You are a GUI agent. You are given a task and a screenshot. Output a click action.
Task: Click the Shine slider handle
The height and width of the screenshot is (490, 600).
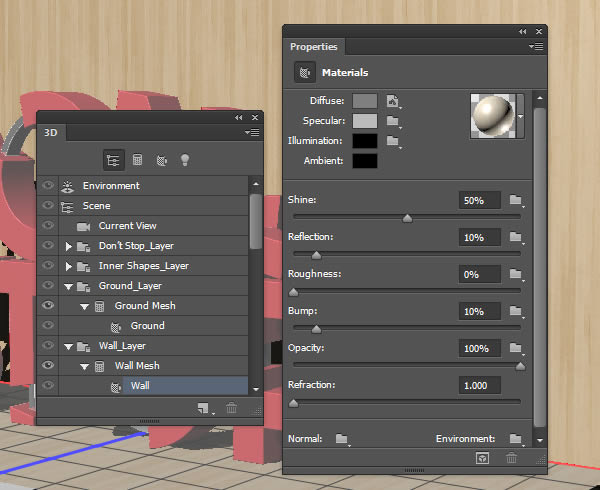tap(408, 218)
